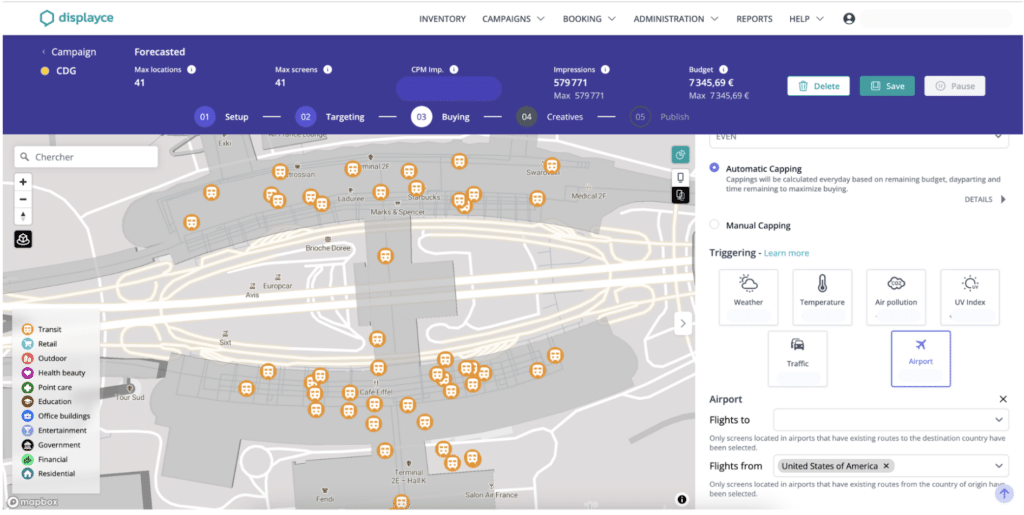Screen dimensions: 1024x515
Task: Click the Save button
Action: click(x=887, y=86)
